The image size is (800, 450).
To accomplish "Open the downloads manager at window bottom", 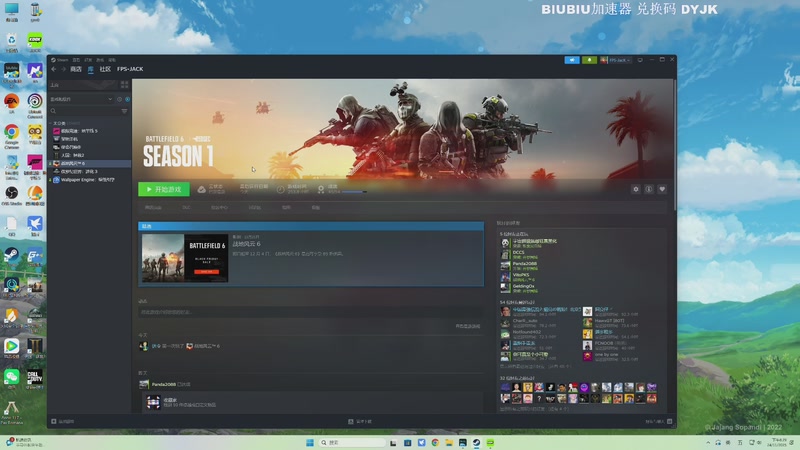I will (360, 421).
